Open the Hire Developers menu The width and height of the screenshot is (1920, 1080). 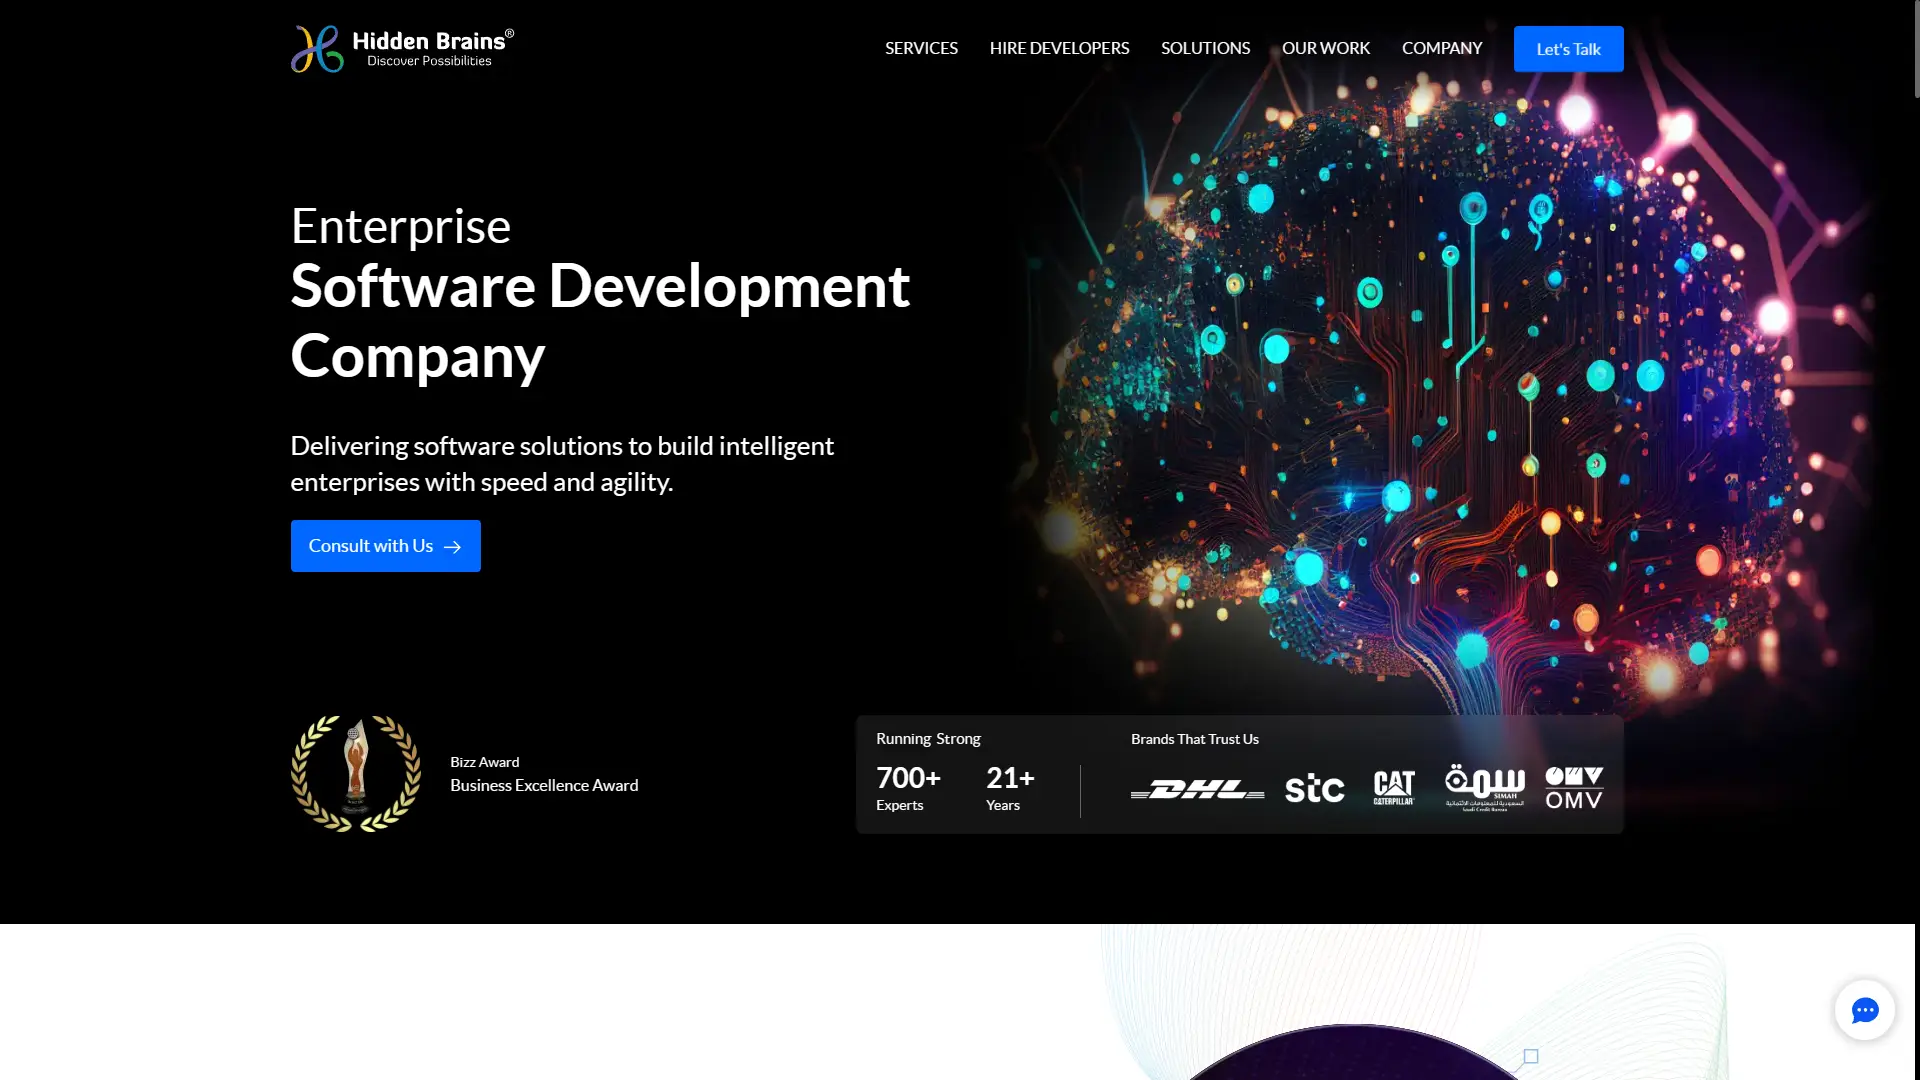coord(1059,49)
